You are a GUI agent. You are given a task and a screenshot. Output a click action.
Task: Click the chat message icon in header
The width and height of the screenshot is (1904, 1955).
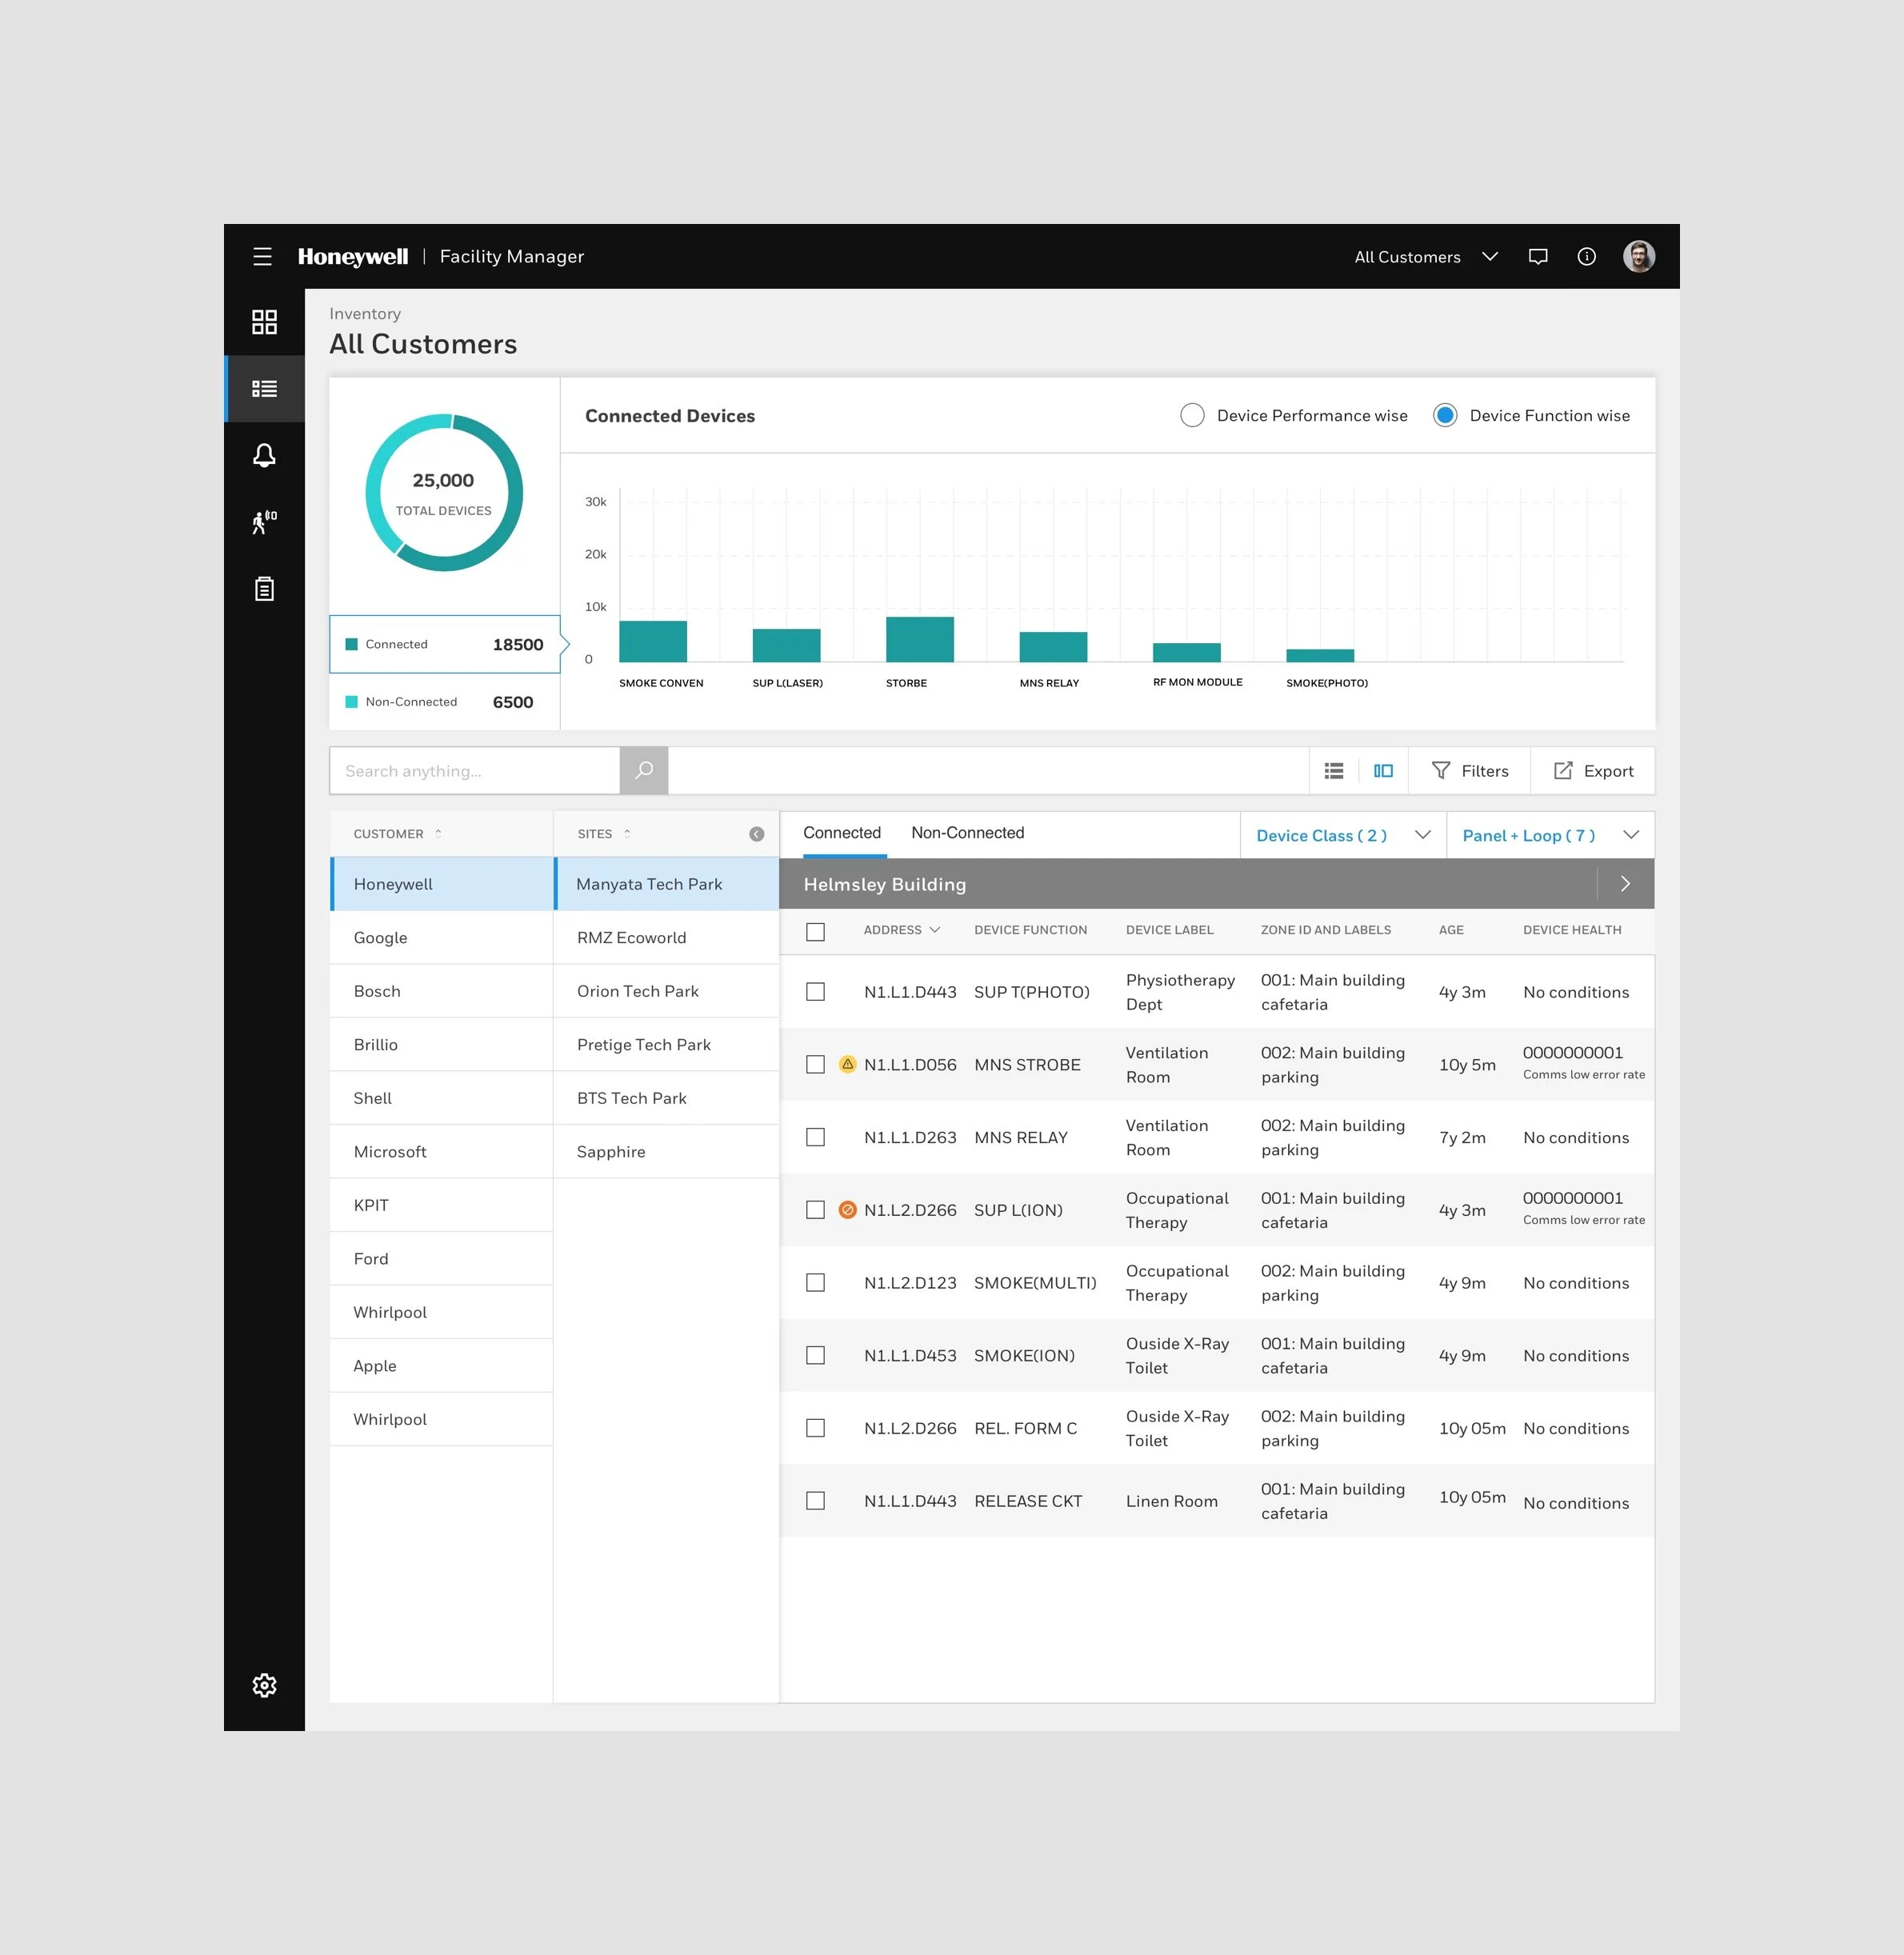1538,257
